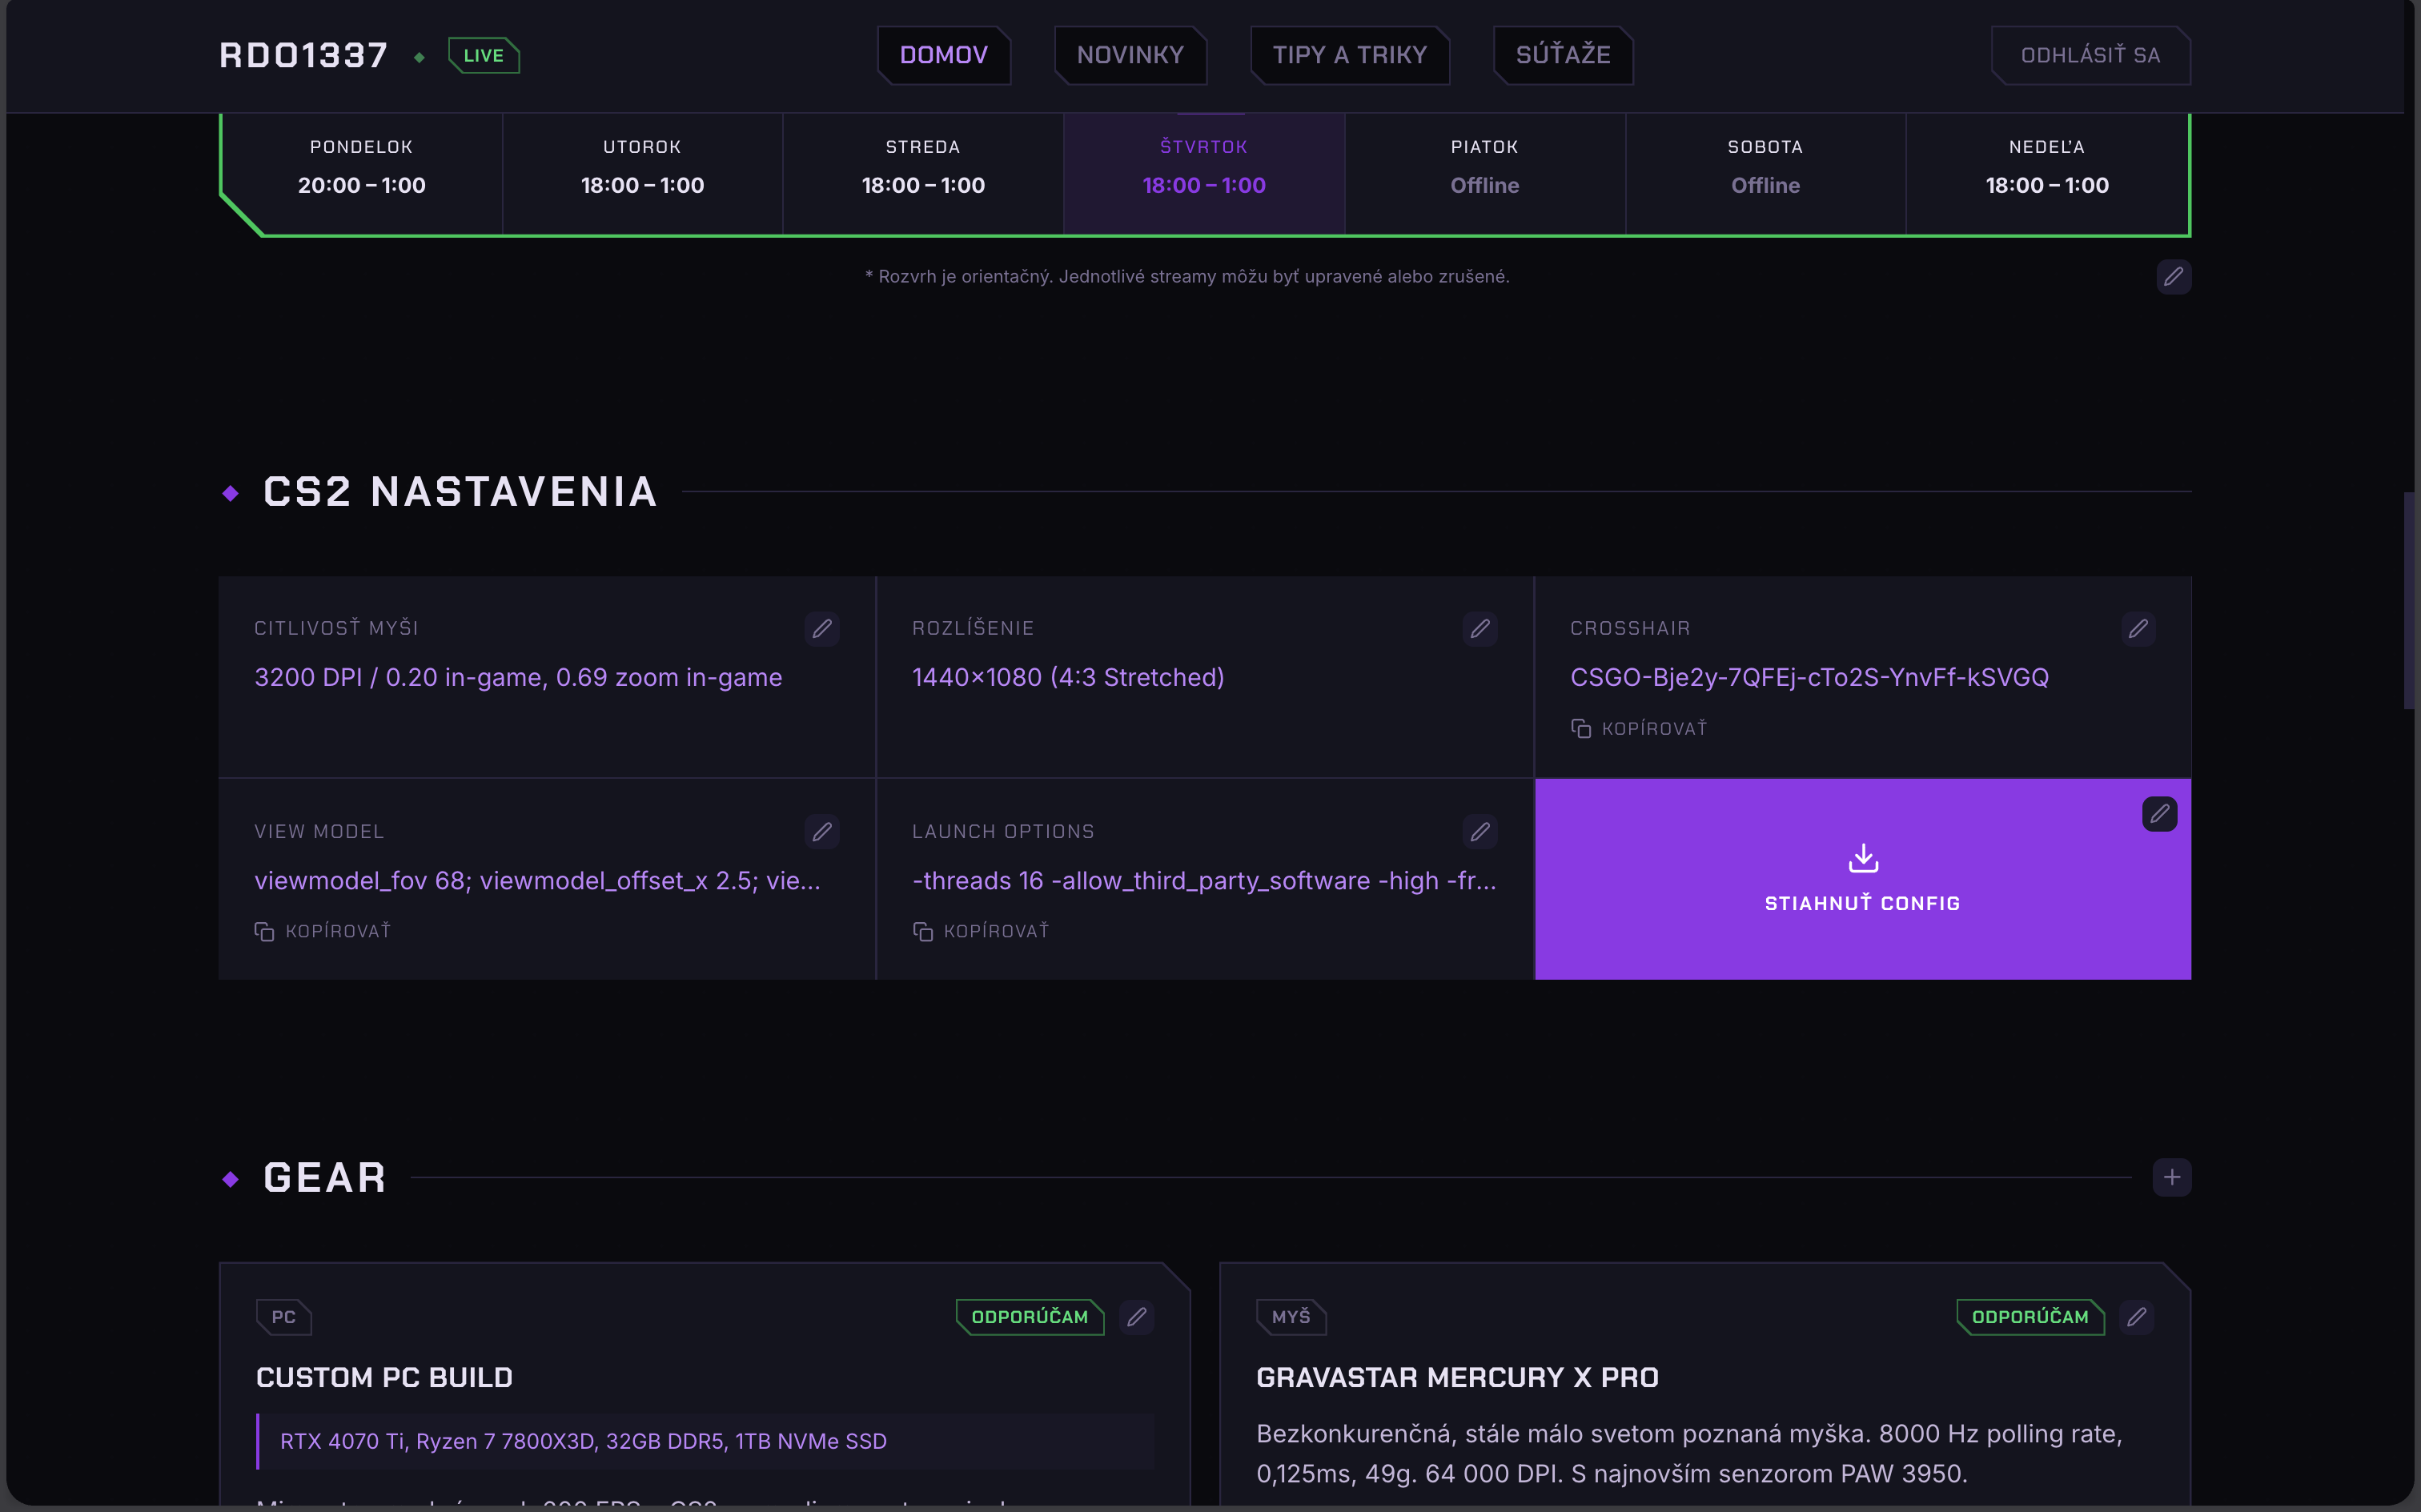2421x1512 pixels.
Task: Copy the launch options text
Action: tap(979, 930)
